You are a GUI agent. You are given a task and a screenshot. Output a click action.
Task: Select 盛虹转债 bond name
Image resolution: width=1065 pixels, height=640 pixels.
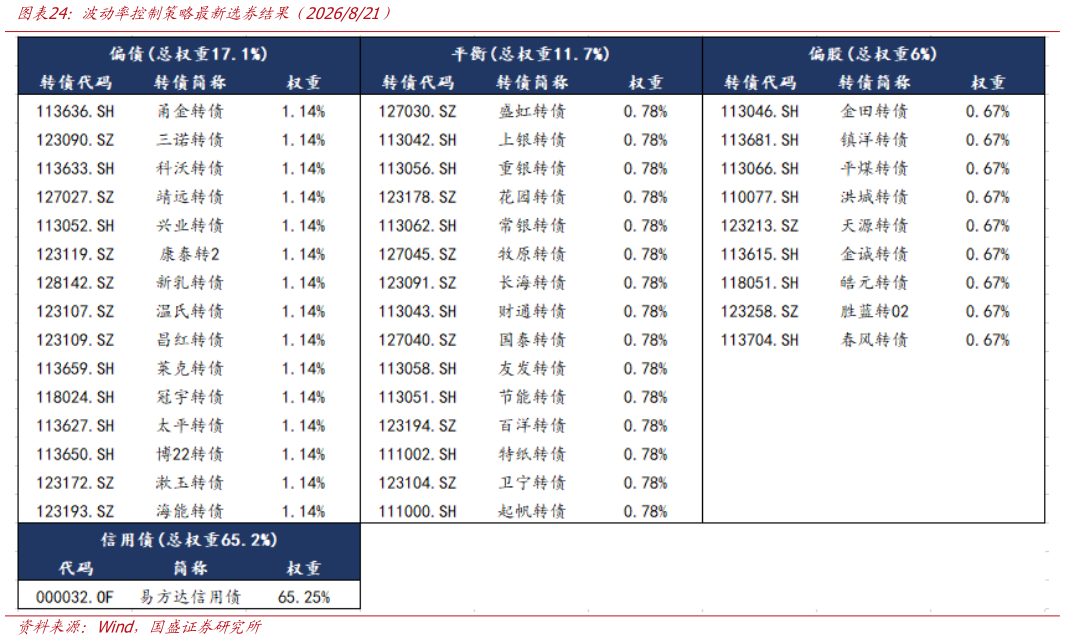pos(532,111)
